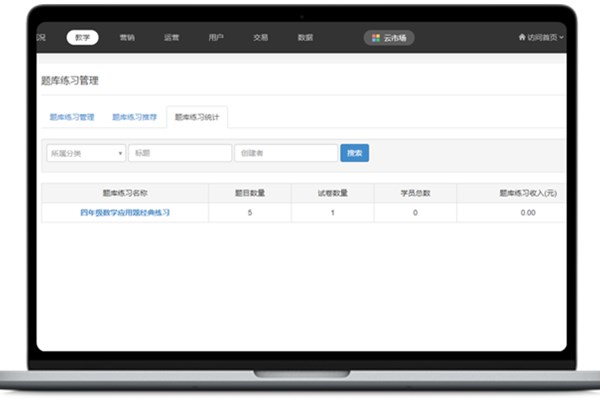Open the 题库练习推荐 tab
Image resolution: width=600 pixels, height=400 pixels.
(134, 117)
